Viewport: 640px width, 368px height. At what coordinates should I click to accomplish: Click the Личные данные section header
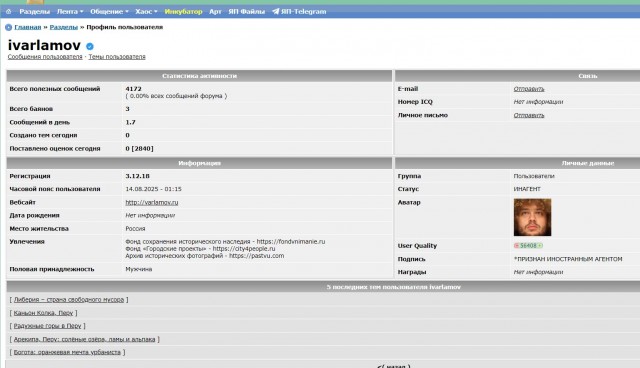tap(588, 163)
